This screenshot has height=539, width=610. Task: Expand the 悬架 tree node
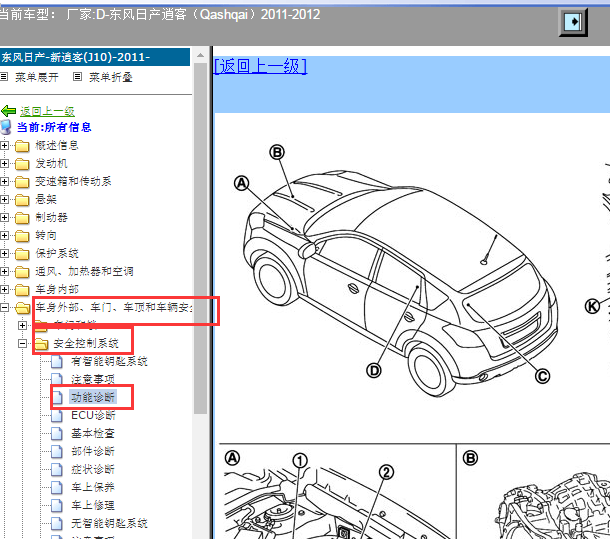(4, 199)
